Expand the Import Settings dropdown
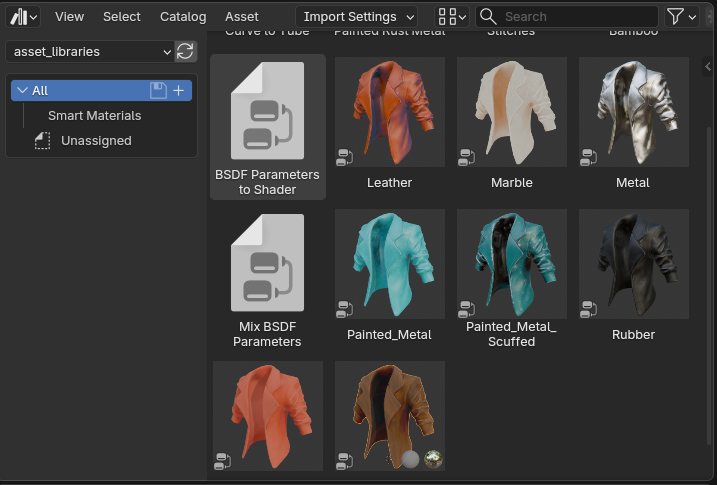This screenshot has width=717, height=485. coord(356,17)
